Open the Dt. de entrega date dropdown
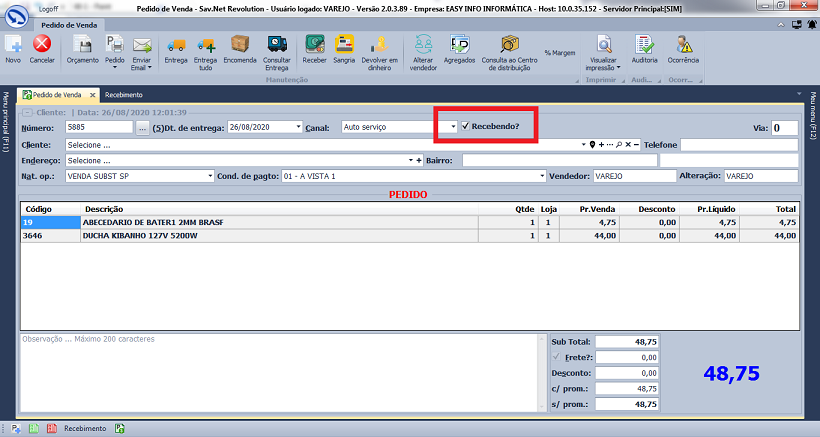 click(x=298, y=128)
